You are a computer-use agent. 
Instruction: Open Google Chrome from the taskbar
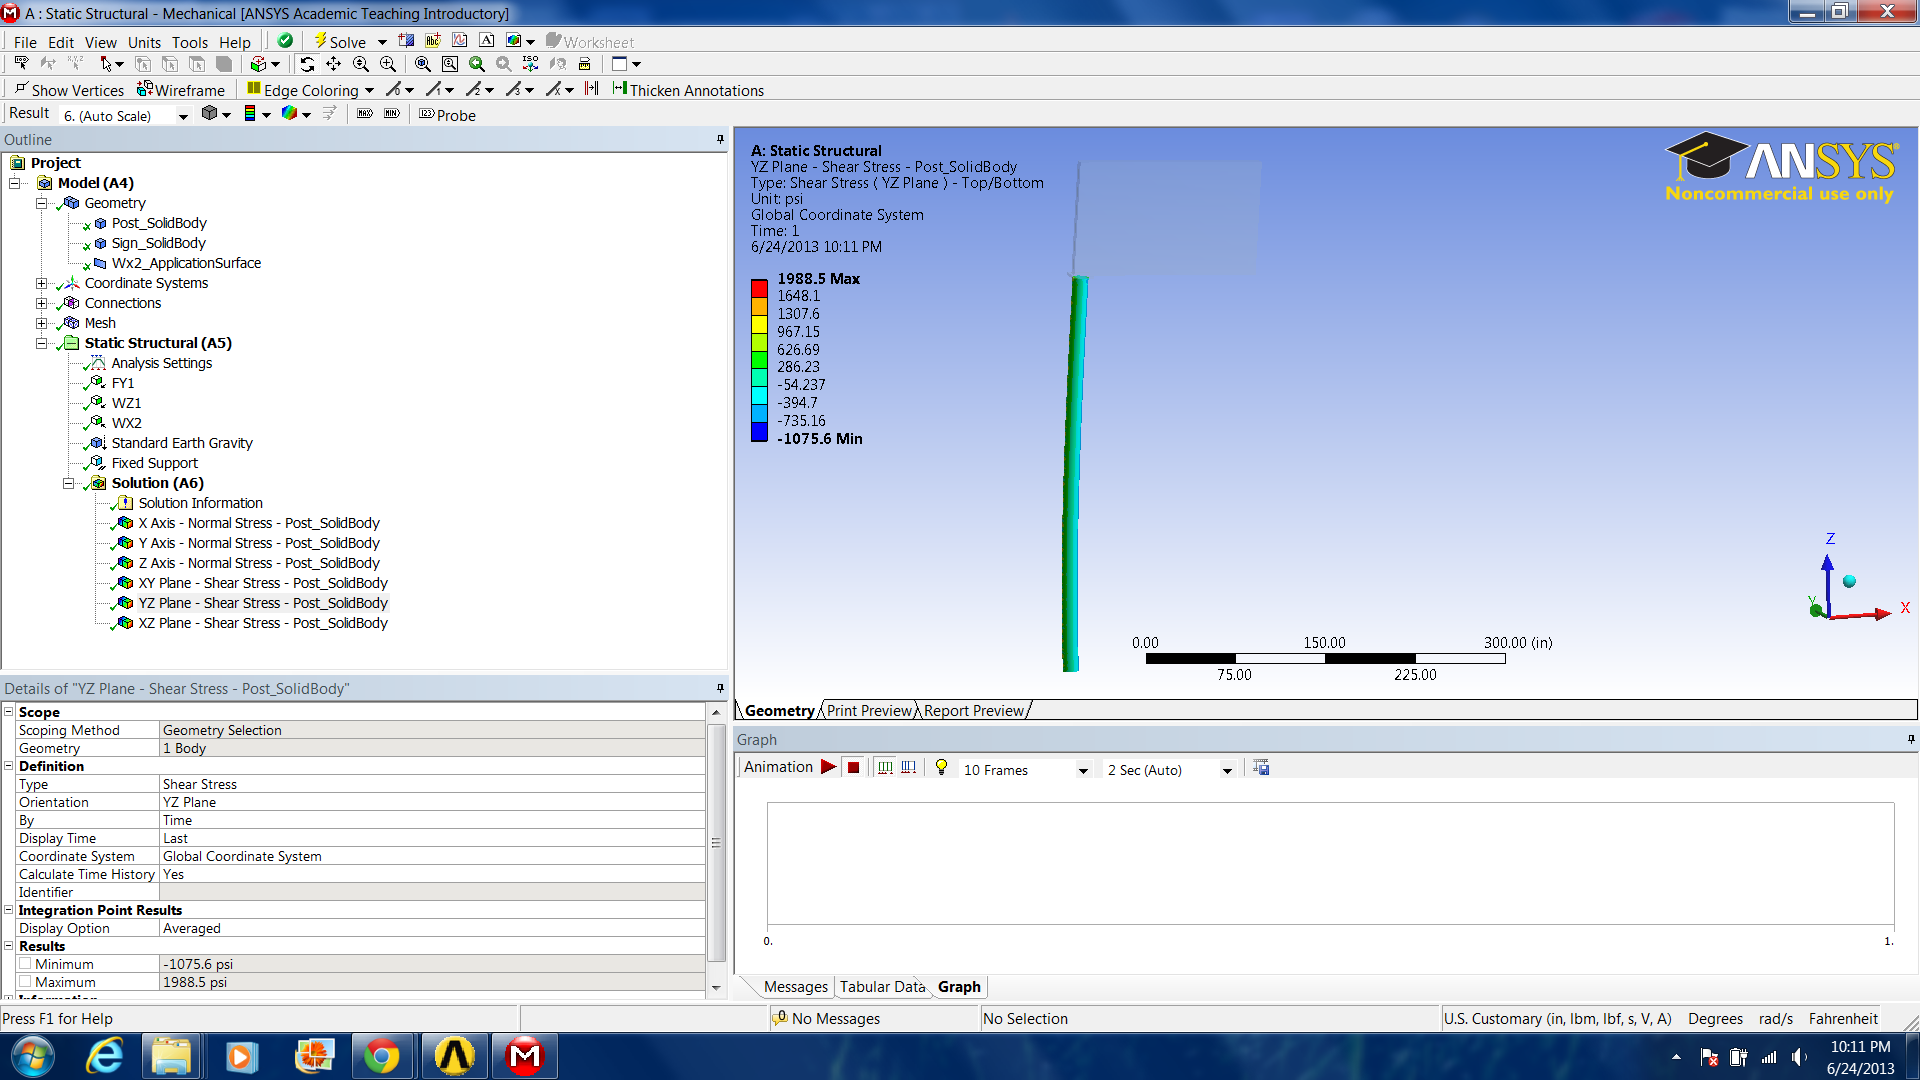pyautogui.click(x=382, y=1056)
